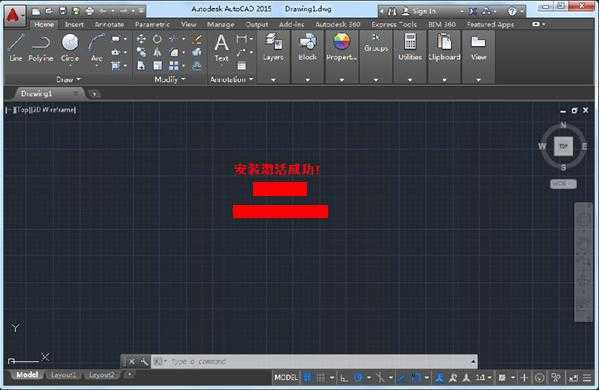The height and width of the screenshot is (390, 599).
Task: Click in the command line input field
Action: (313, 361)
